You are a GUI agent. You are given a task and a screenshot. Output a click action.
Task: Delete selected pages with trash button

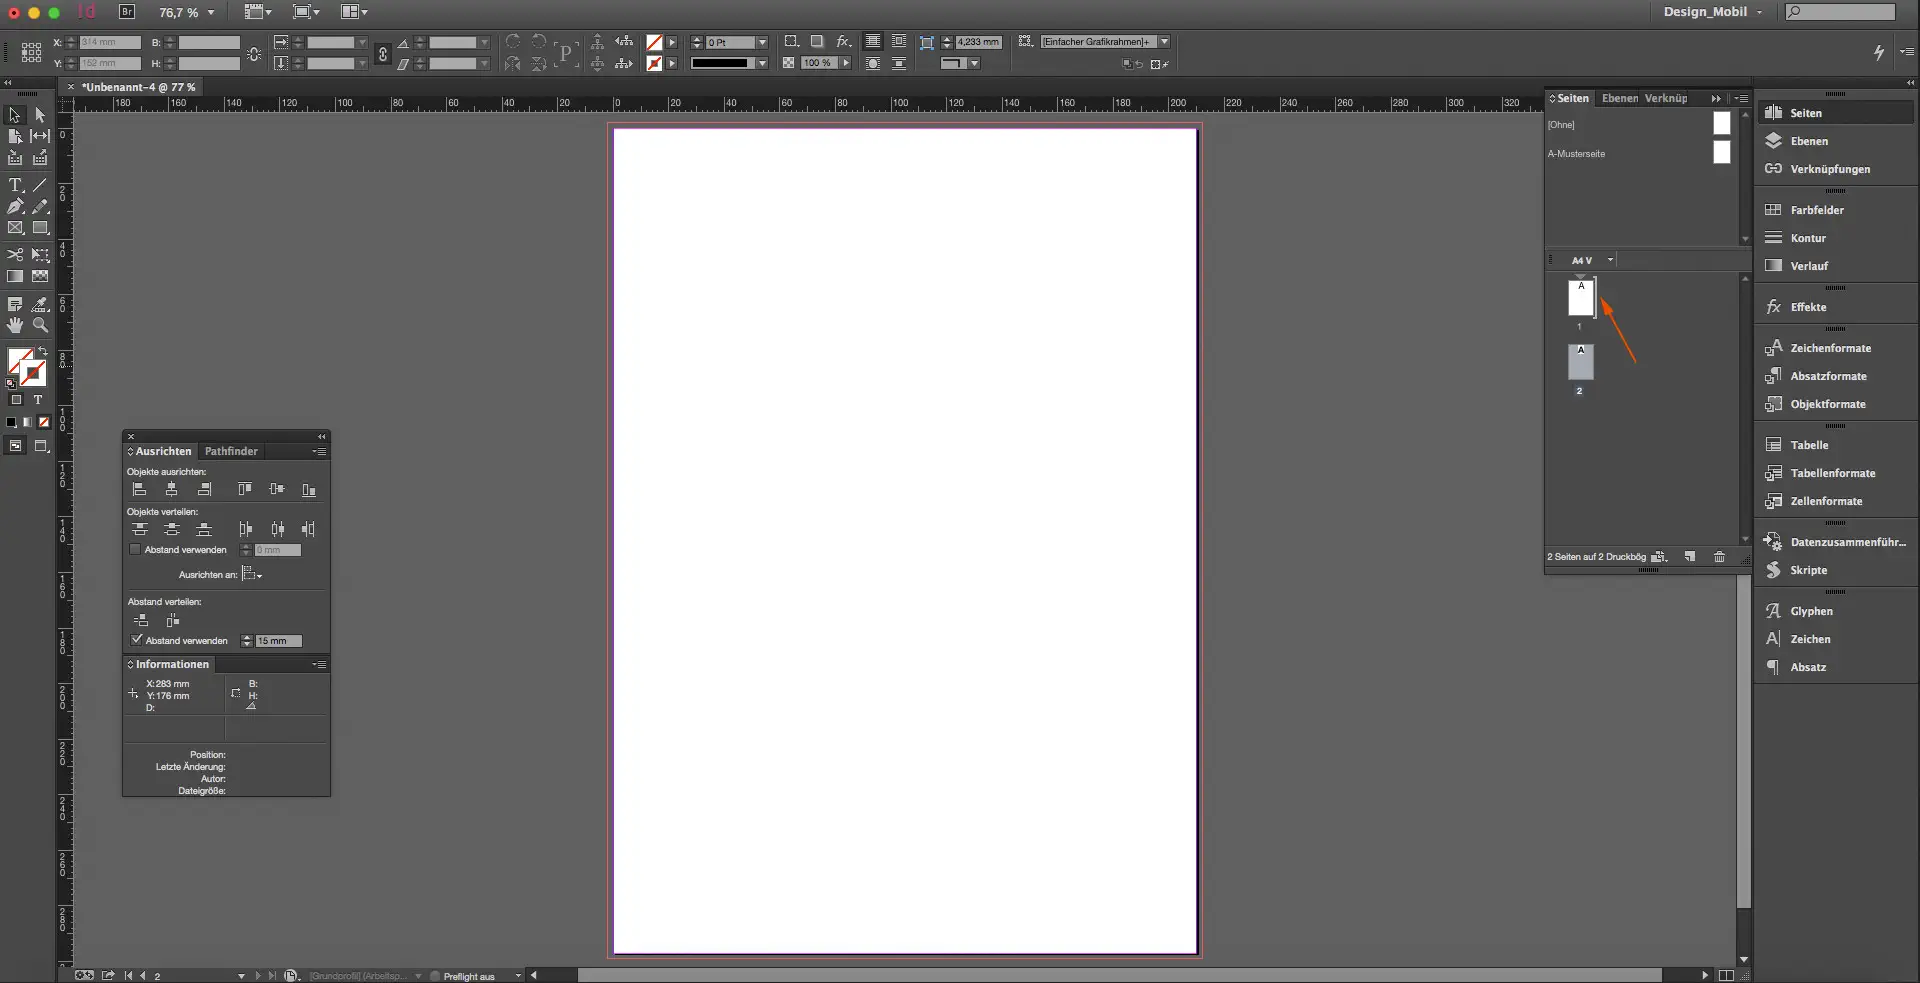click(1719, 557)
